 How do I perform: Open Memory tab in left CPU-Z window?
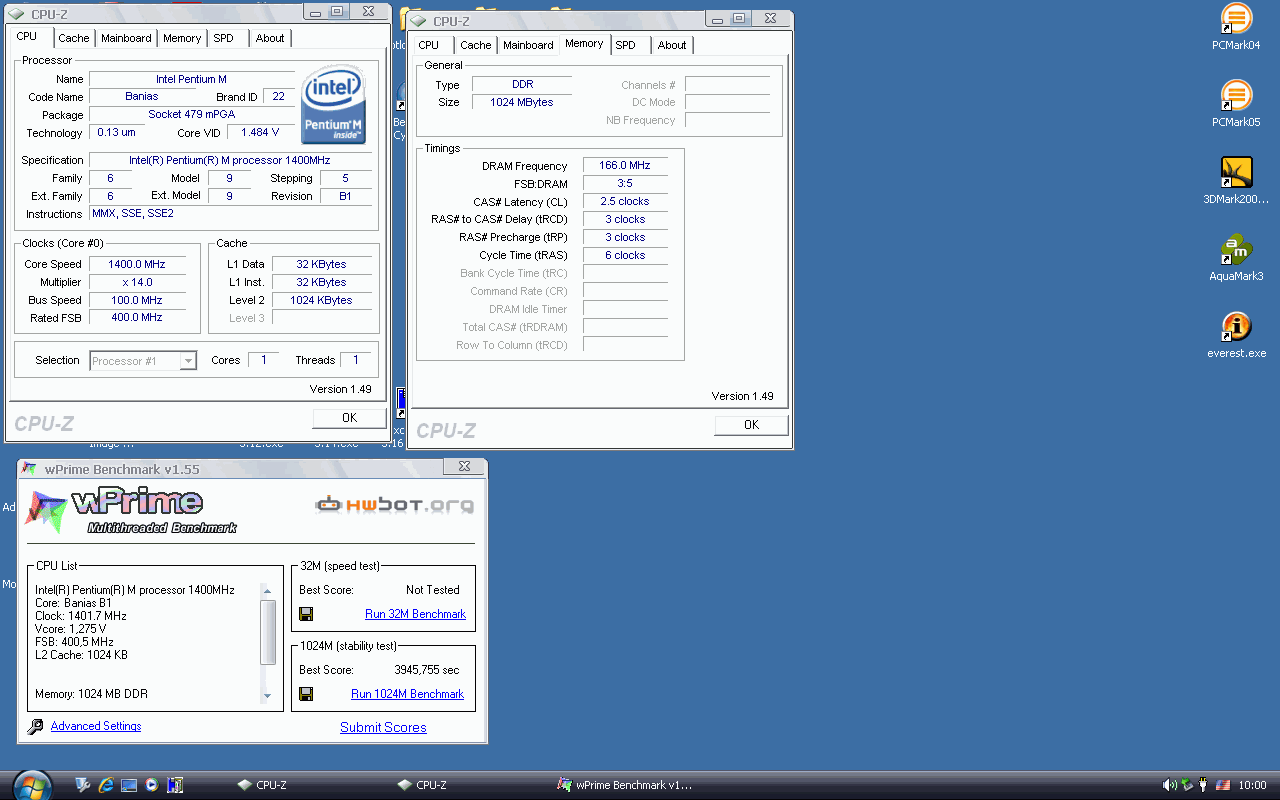[x=182, y=38]
